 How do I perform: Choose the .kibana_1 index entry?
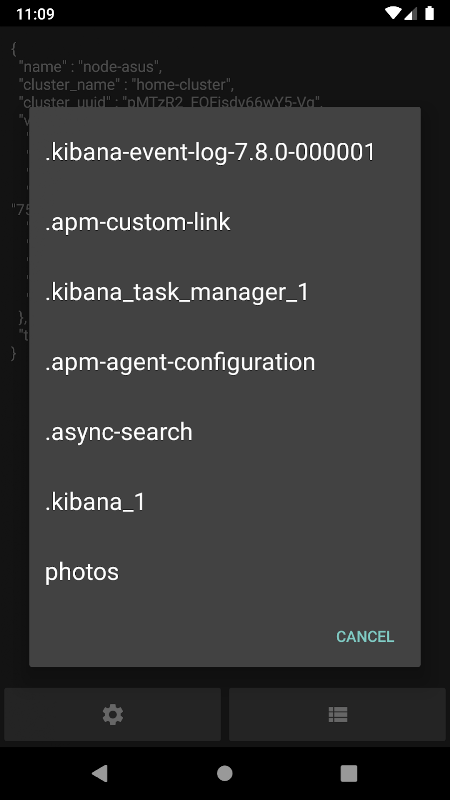[224, 502]
